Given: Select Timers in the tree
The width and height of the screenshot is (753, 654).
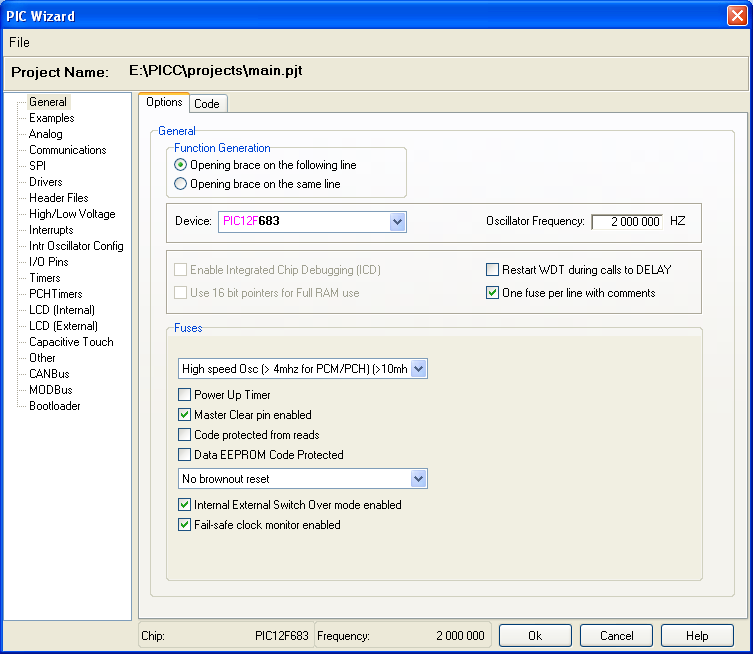Looking at the screenshot, I should (45, 278).
